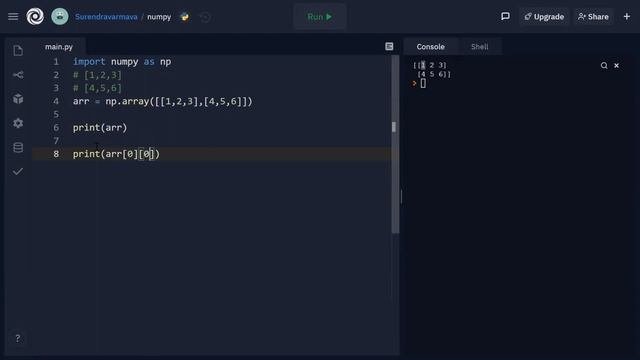
Task: Click the print(arr) line
Action: tap(100, 128)
